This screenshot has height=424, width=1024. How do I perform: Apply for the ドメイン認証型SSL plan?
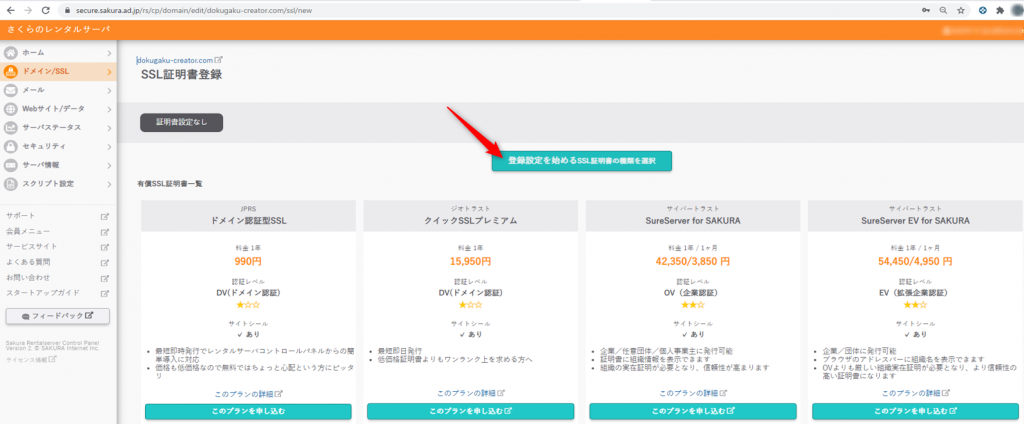click(248, 411)
